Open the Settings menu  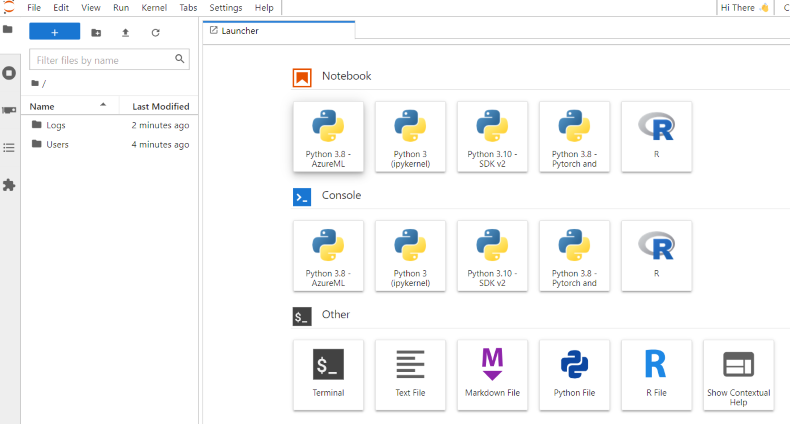click(x=225, y=8)
